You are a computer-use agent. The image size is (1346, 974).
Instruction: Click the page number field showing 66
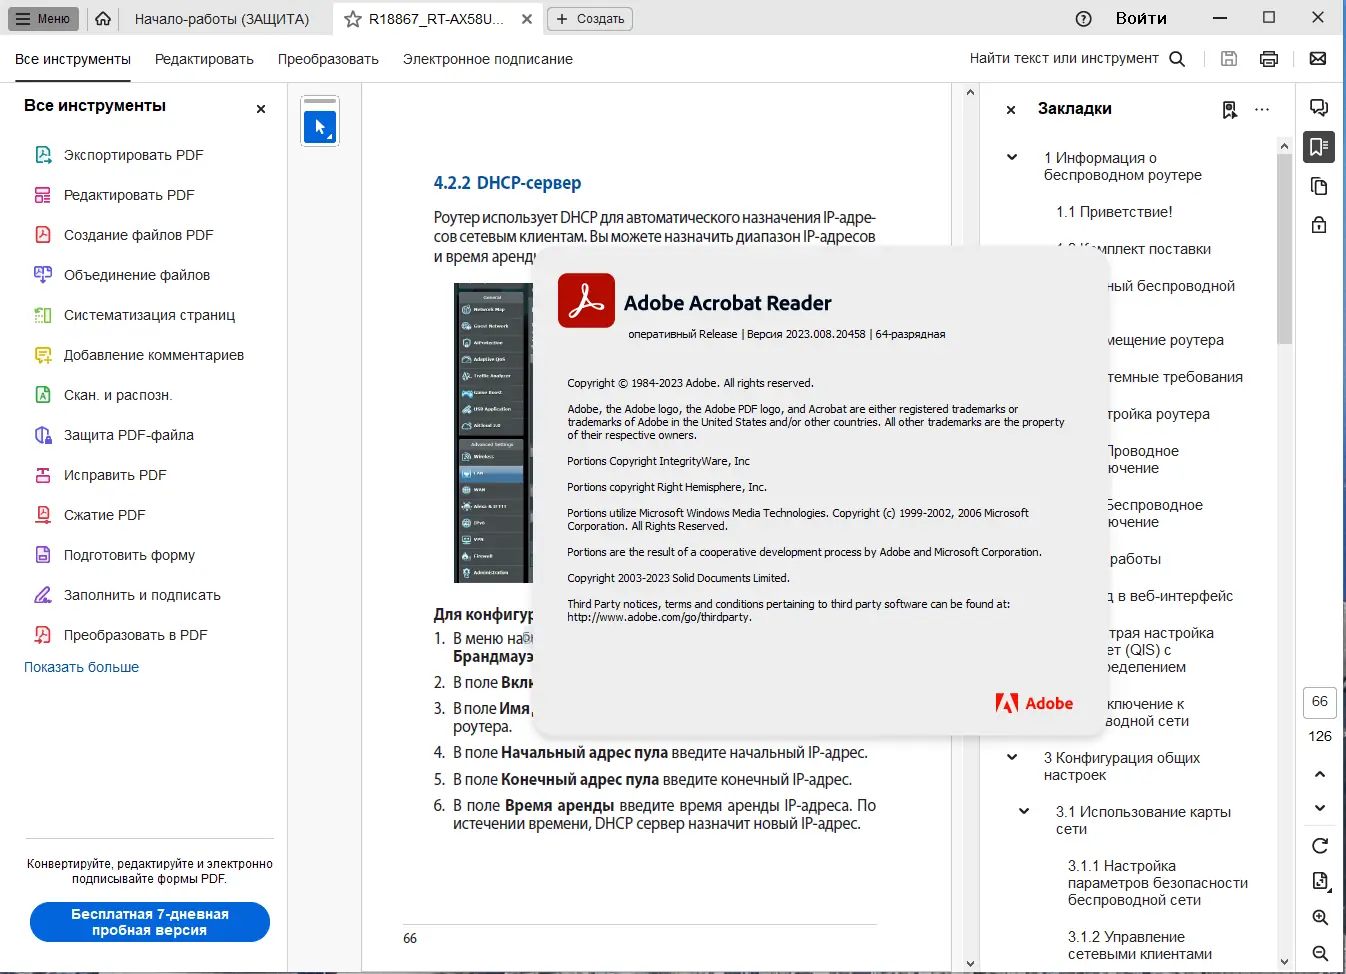(1320, 702)
